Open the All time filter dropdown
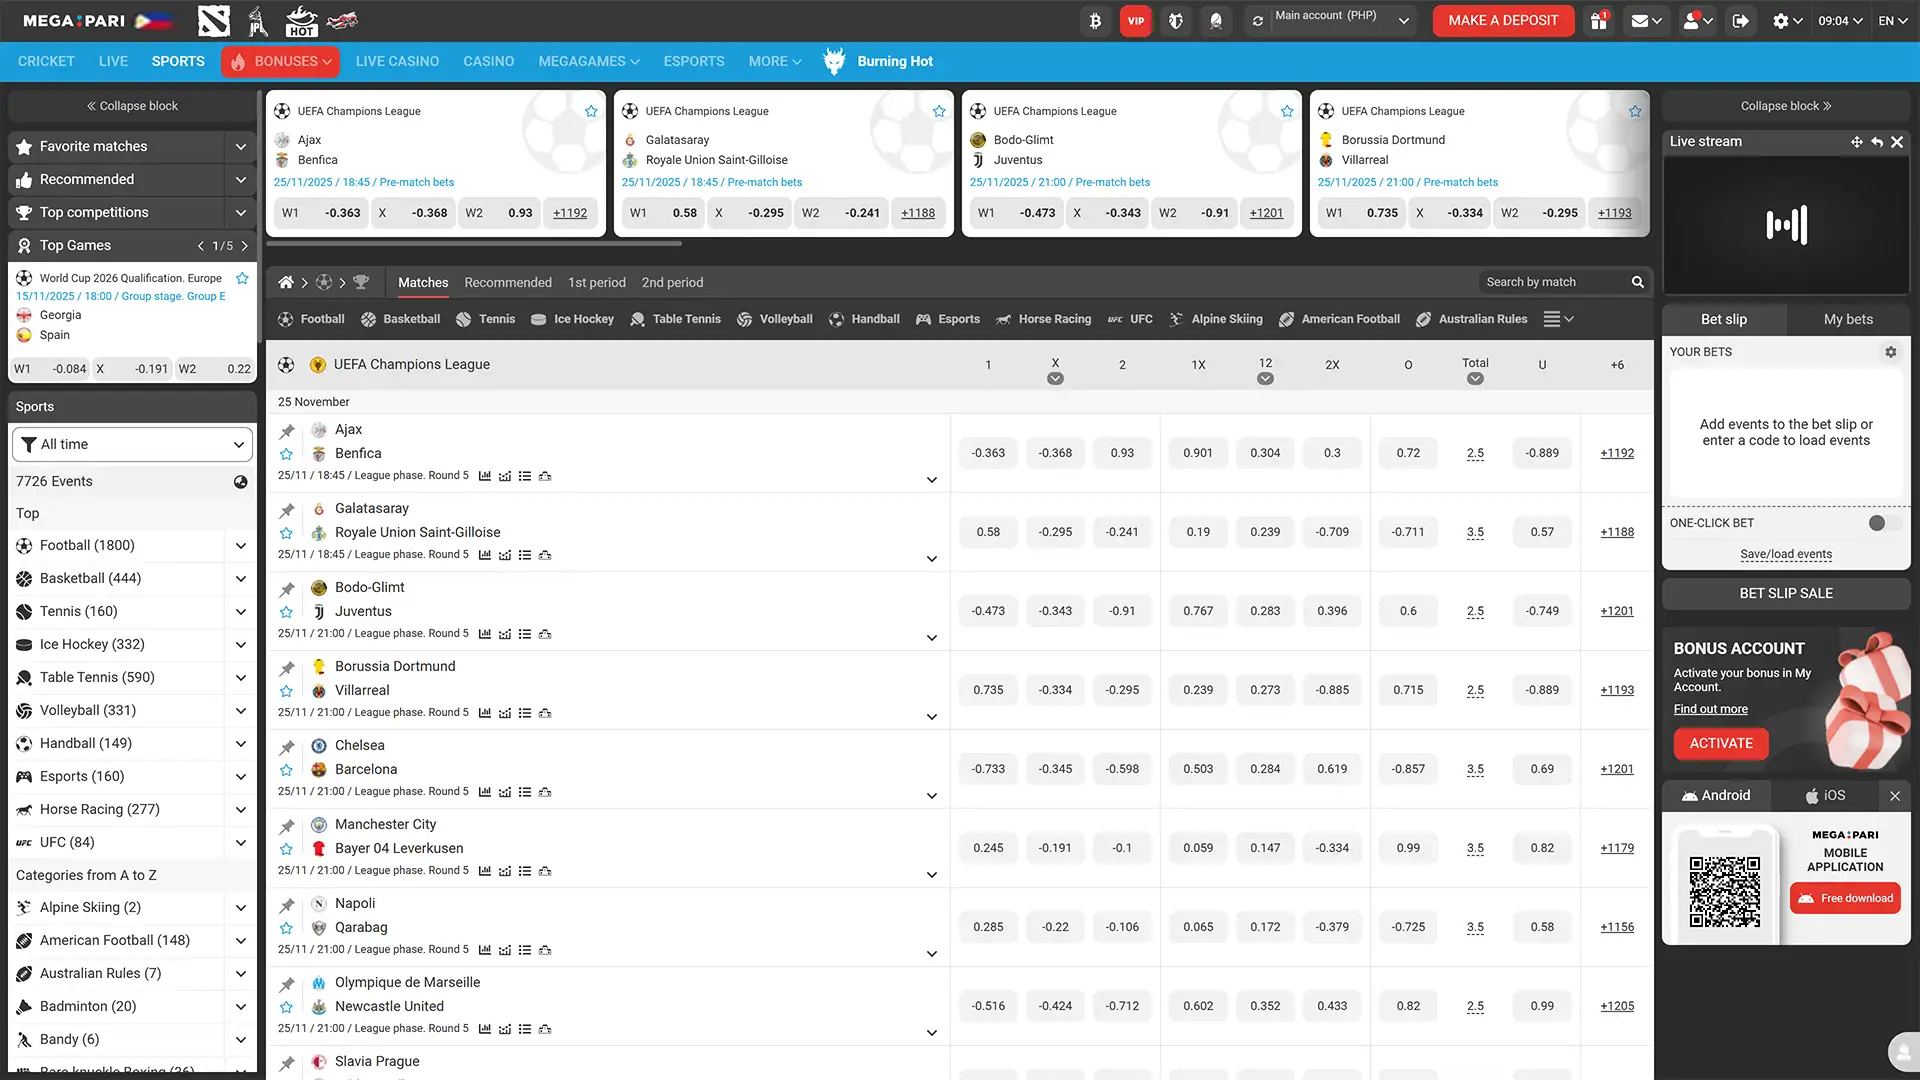Screen dimensions: 1920x1080 tap(131, 444)
